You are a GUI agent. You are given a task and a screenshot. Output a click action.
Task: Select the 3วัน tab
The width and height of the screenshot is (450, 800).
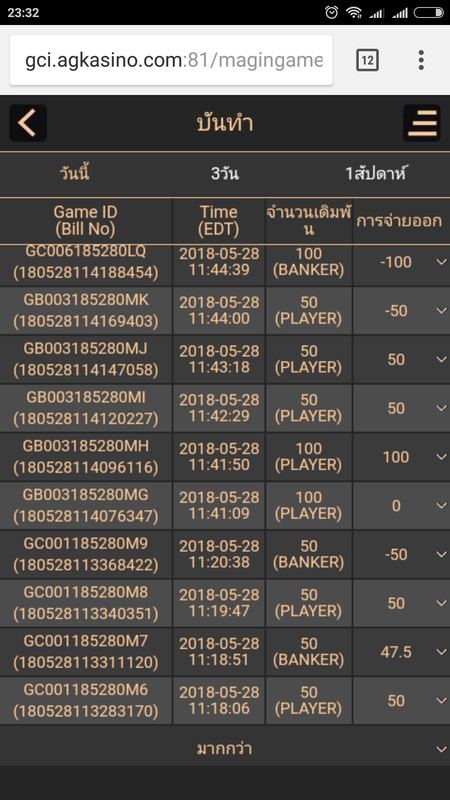coord(224,173)
